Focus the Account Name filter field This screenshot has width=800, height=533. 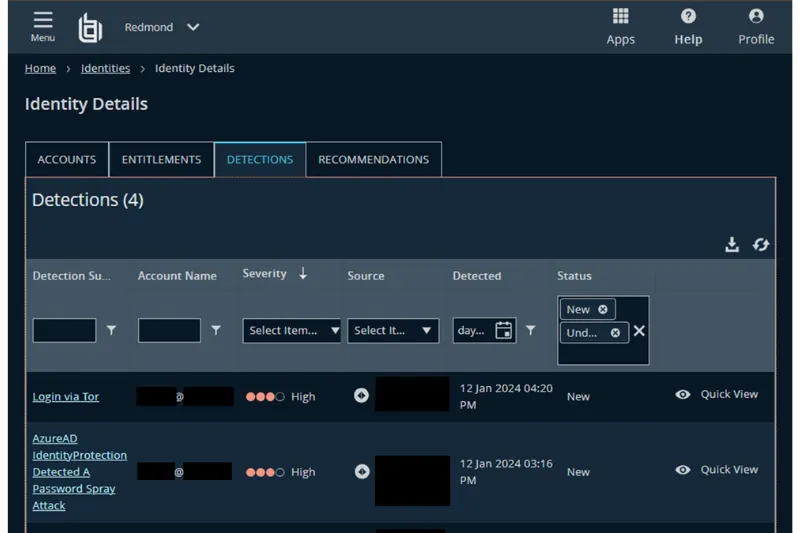[169, 331]
